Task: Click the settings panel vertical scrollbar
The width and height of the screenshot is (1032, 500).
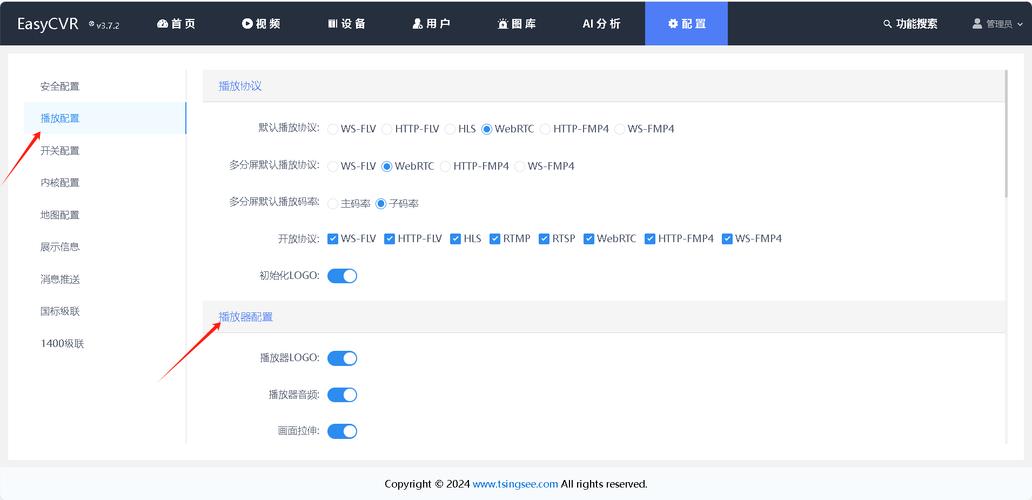Action: click(1006, 134)
